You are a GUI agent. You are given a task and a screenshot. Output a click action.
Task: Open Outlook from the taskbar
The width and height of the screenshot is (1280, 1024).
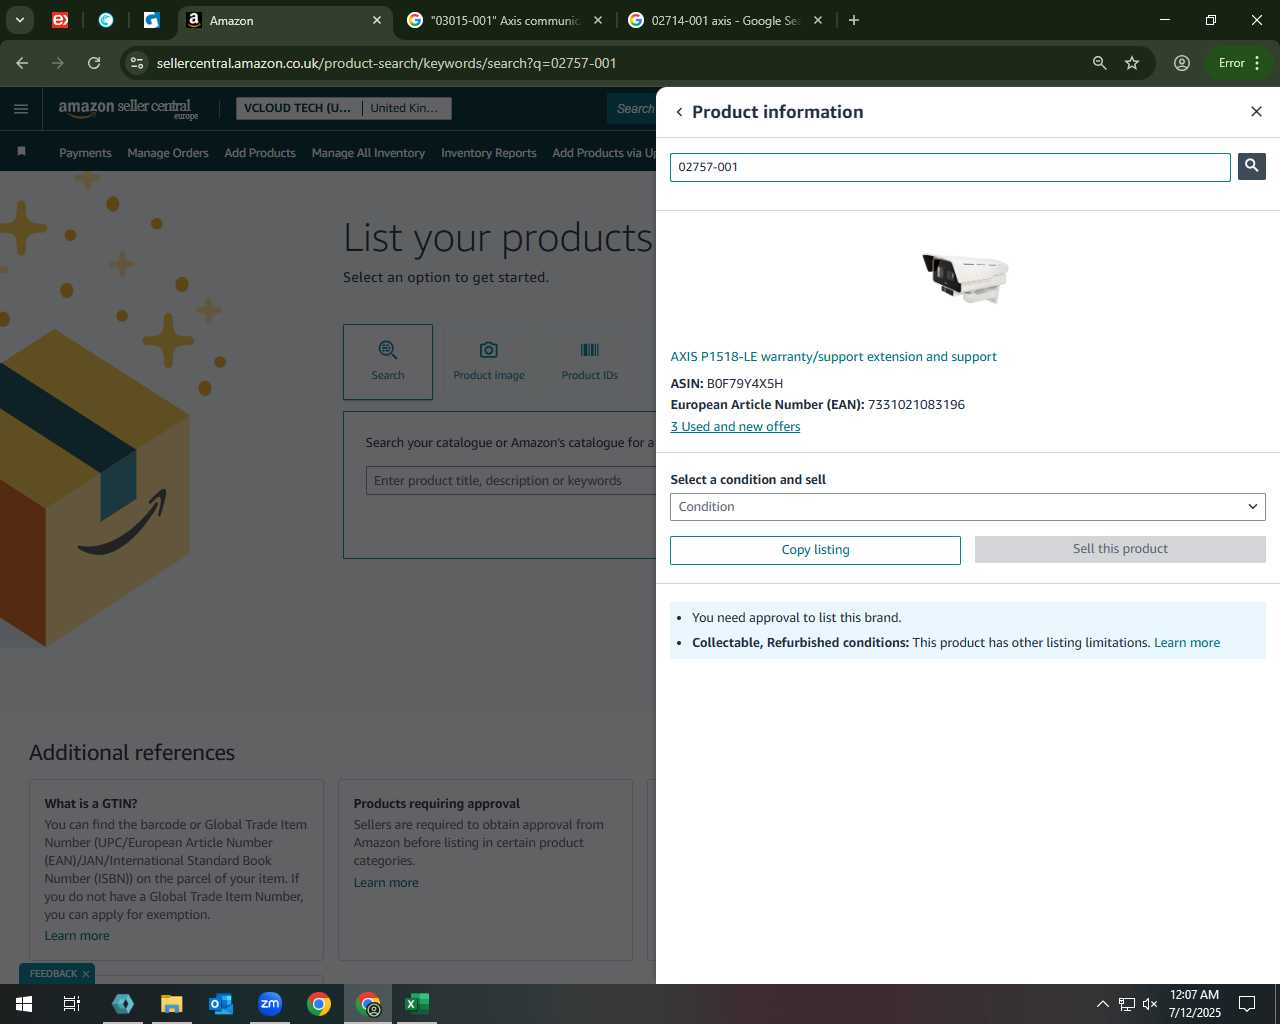(221, 1004)
